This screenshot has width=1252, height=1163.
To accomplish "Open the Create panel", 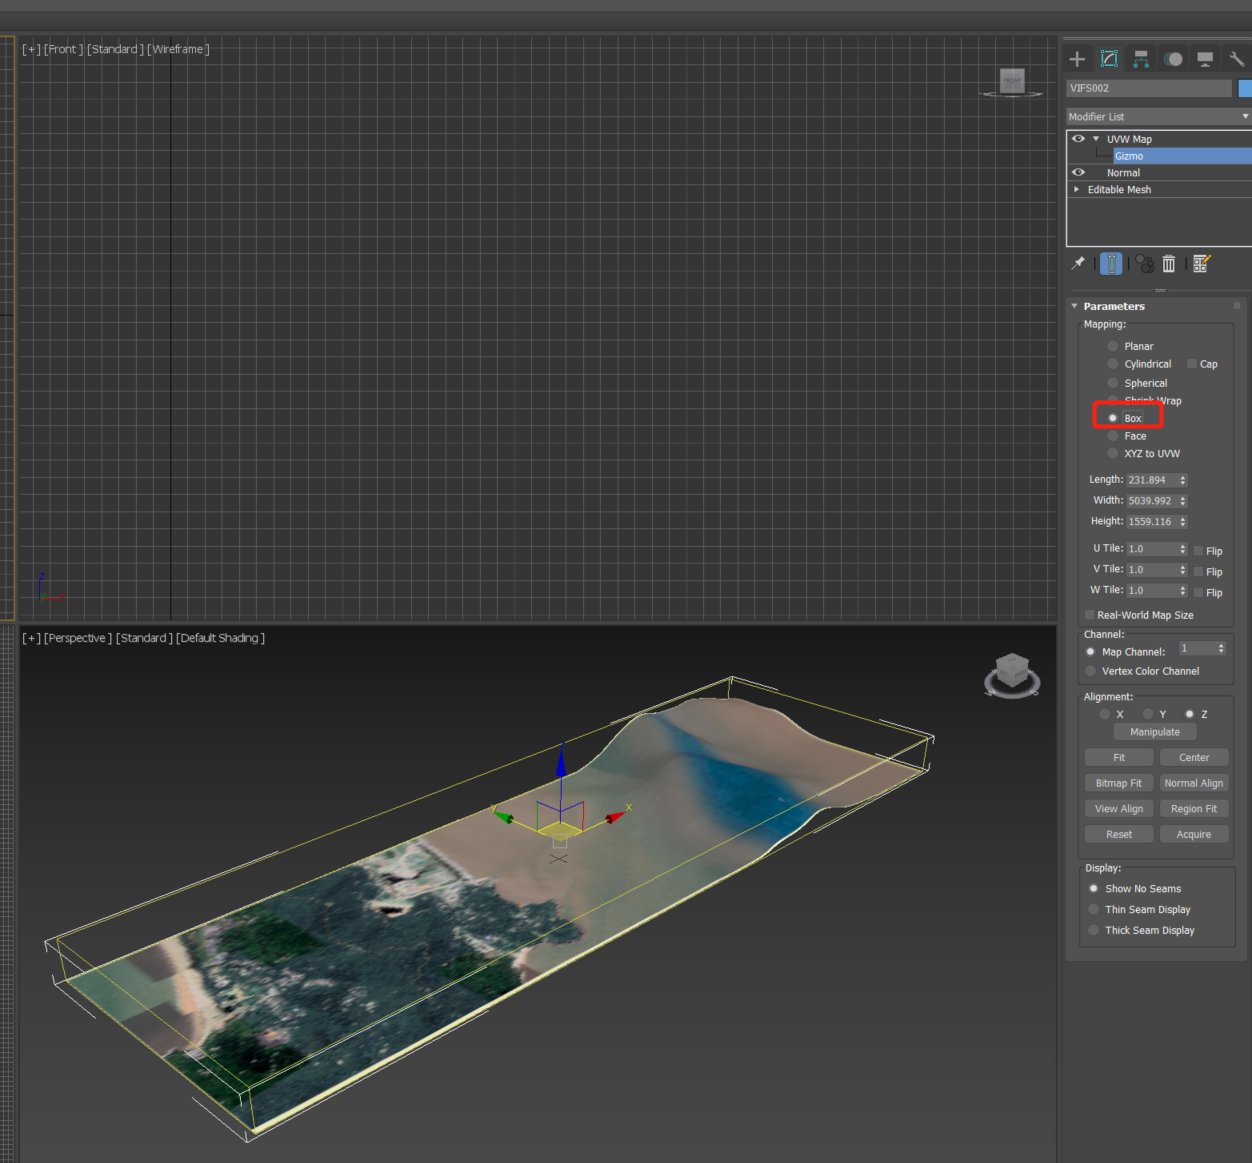I will tap(1077, 58).
